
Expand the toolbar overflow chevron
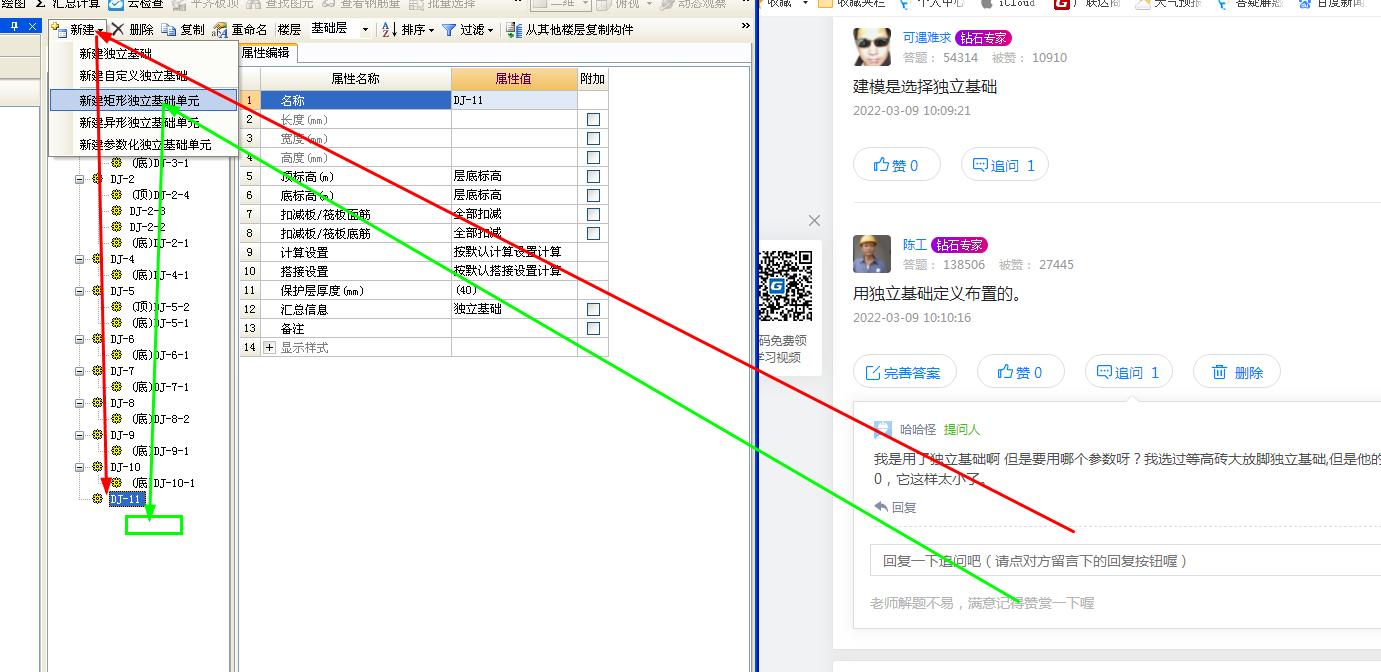pyautogui.click(x=745, y=27)
